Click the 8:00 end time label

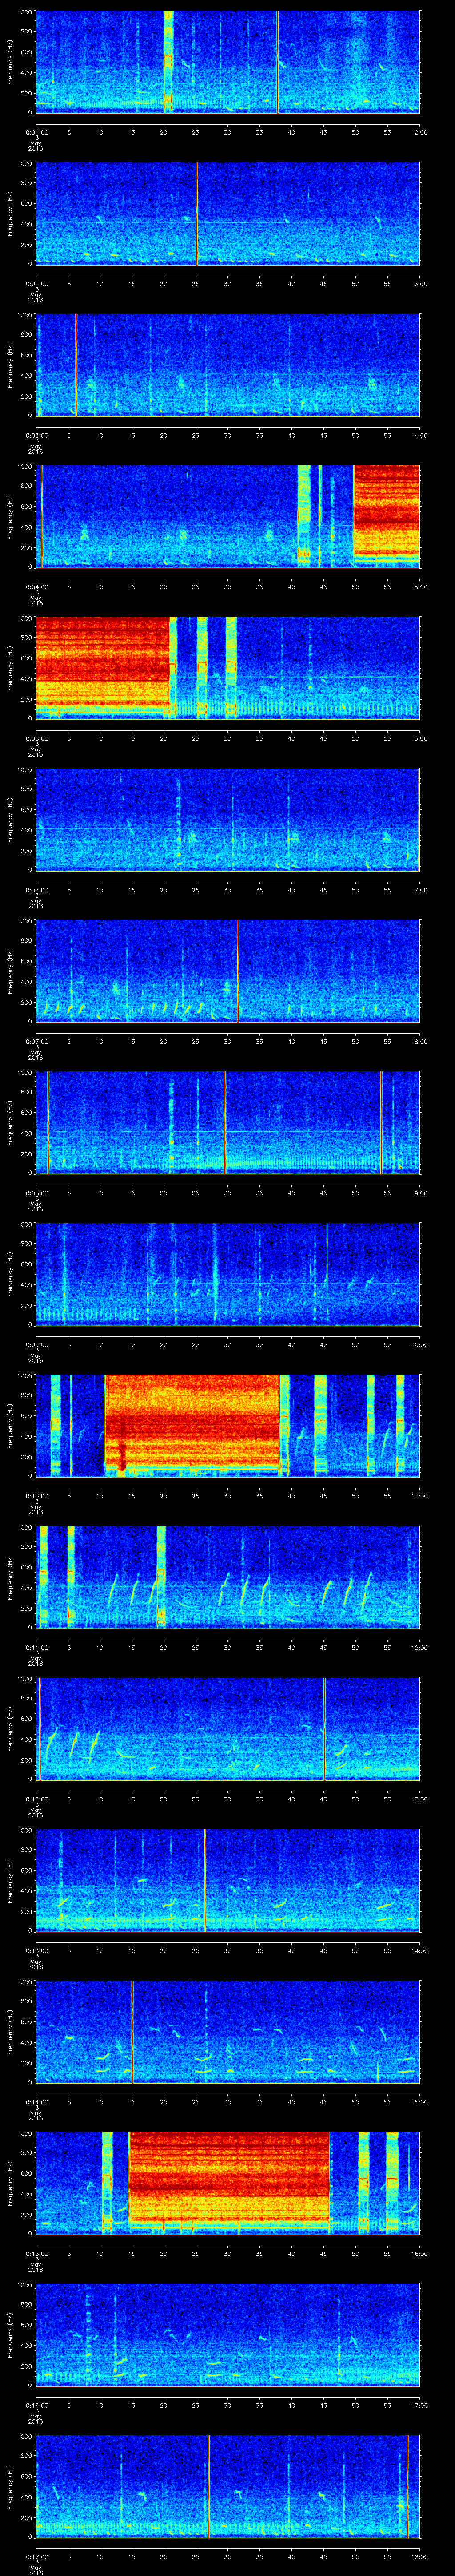pos(420,1041)
